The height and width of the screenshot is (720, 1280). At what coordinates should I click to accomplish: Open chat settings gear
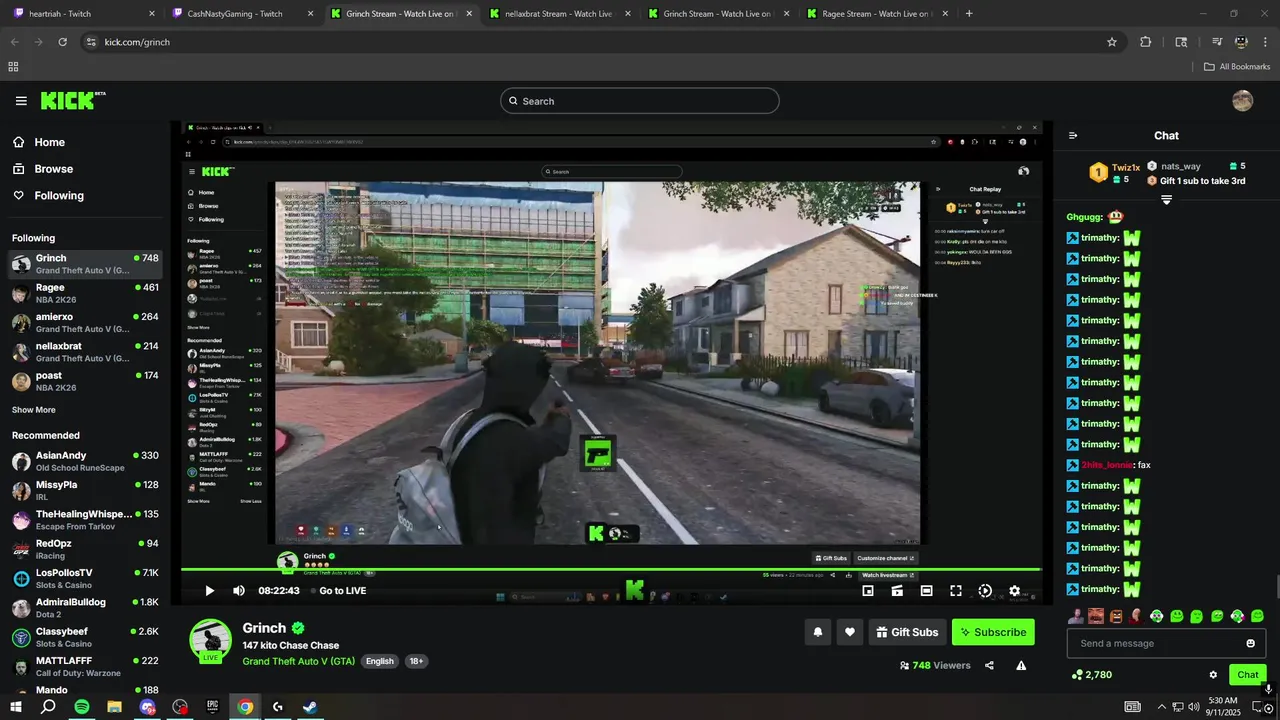click(1213, 675)
